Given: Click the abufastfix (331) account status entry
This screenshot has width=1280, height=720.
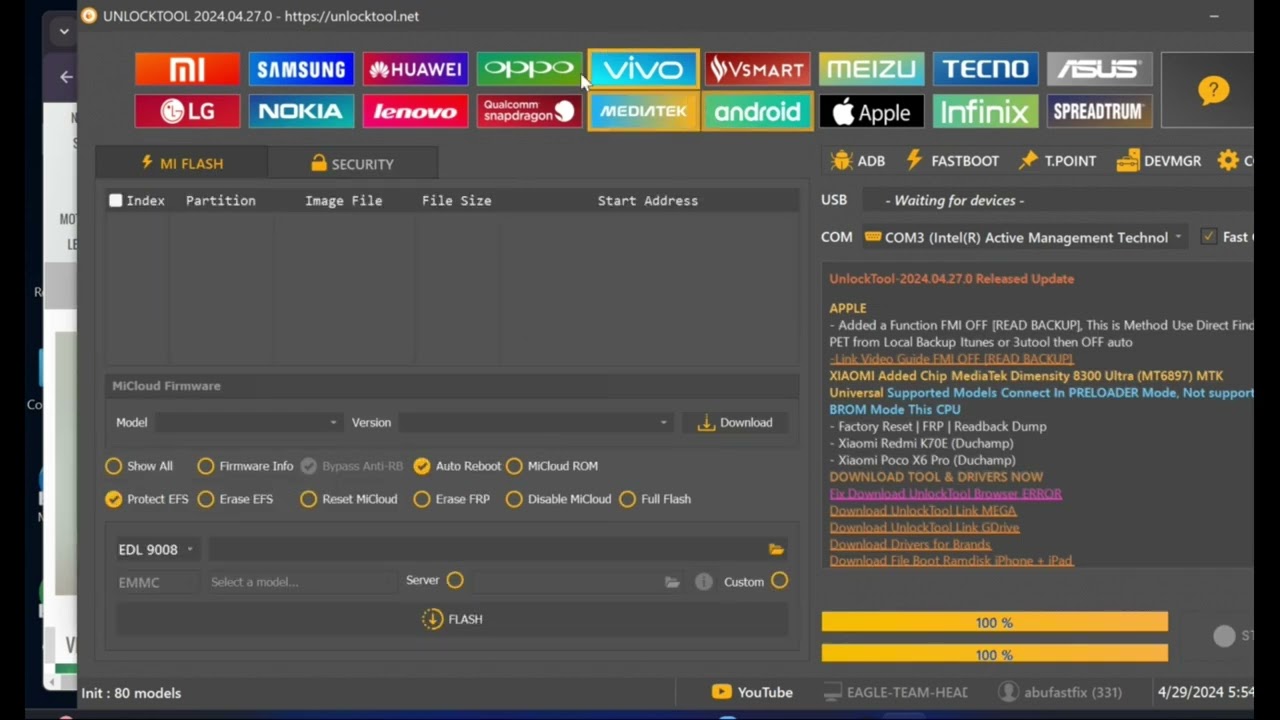Looking at the screenshot, I should [1060, 692].
